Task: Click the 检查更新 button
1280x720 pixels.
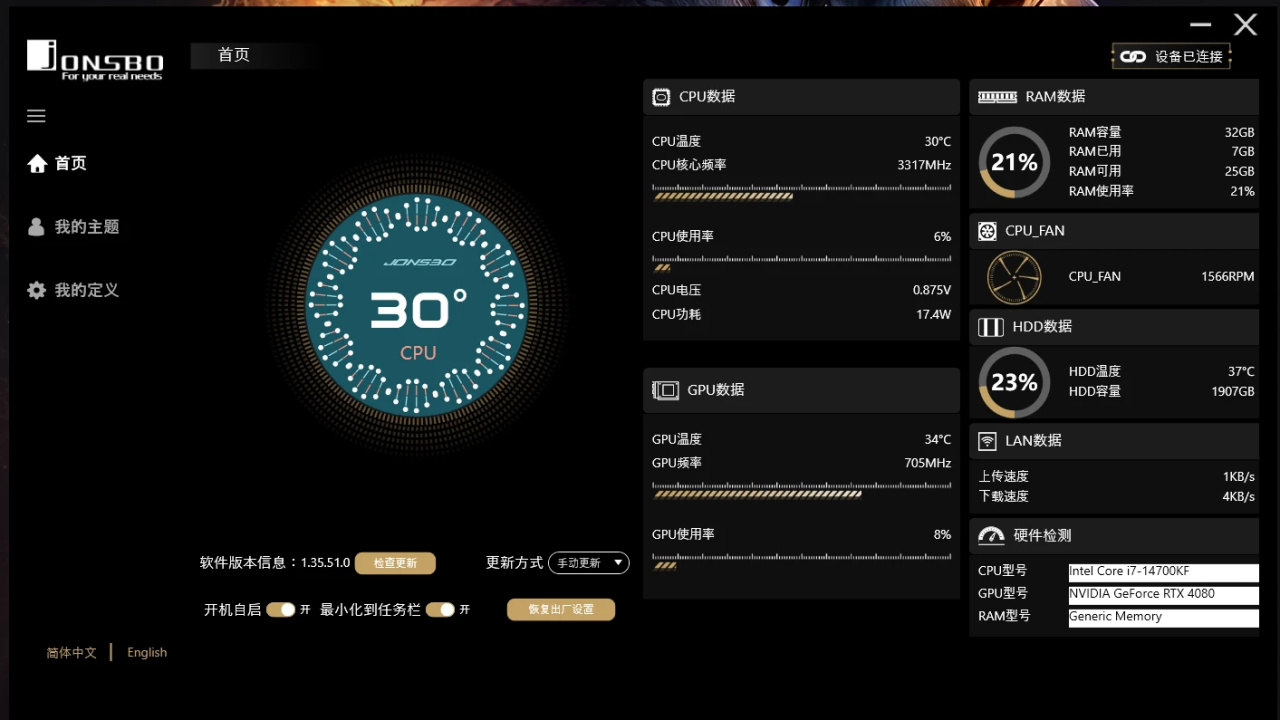Action: [395, 563]
